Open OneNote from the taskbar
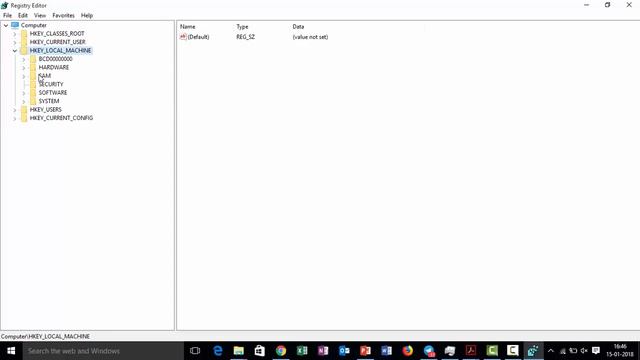This screenshot has height=360, width=640. point(323,351)
